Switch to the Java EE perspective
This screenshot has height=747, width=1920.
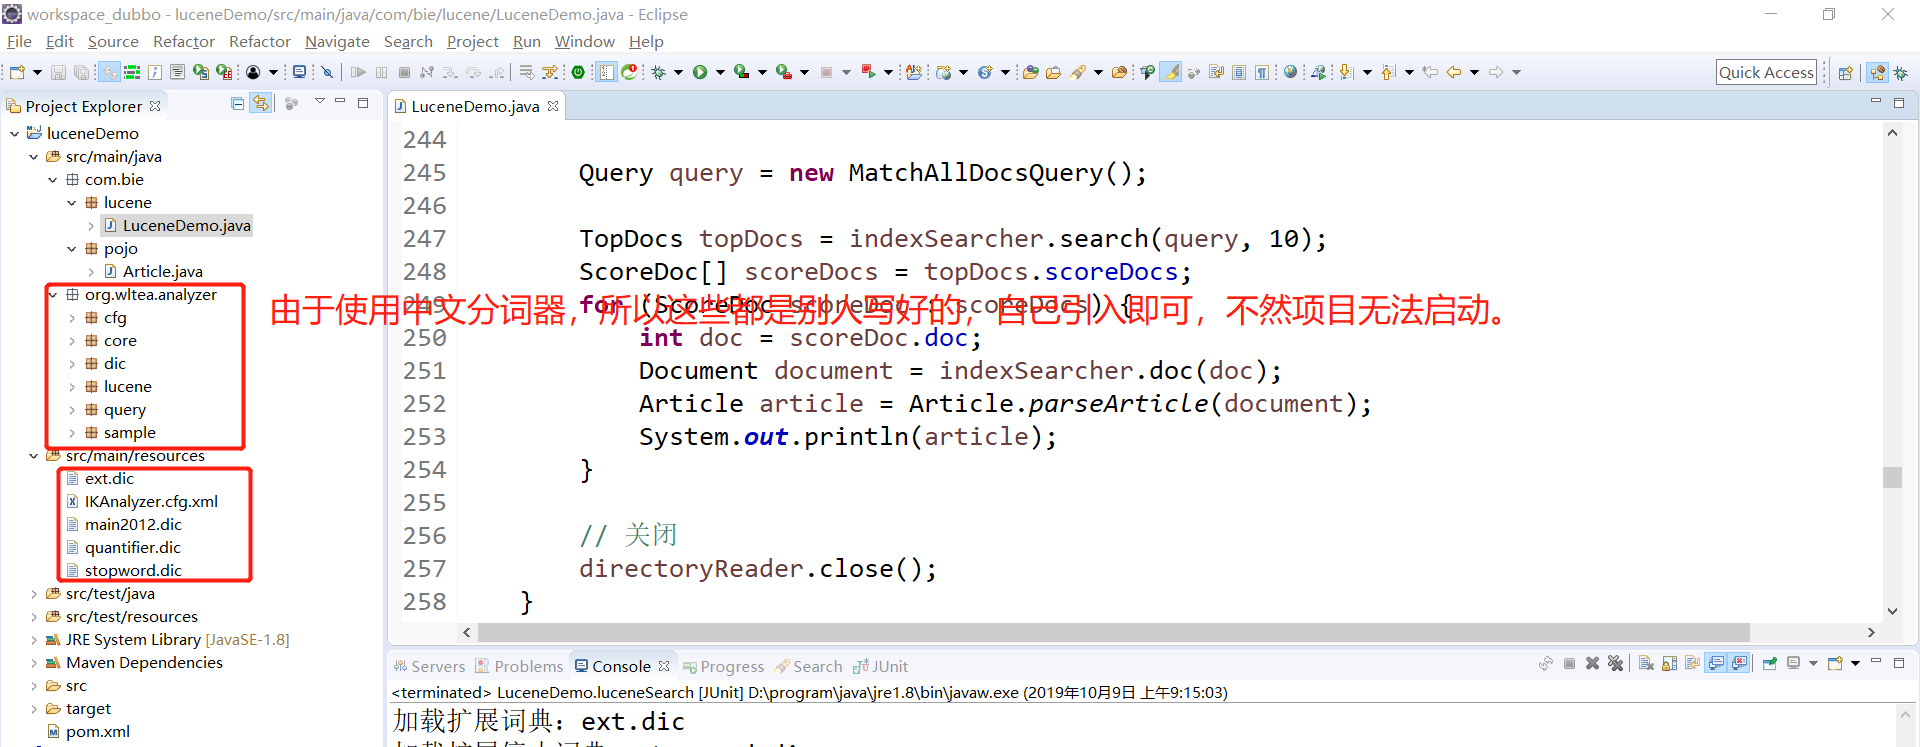pos(1877,72)
